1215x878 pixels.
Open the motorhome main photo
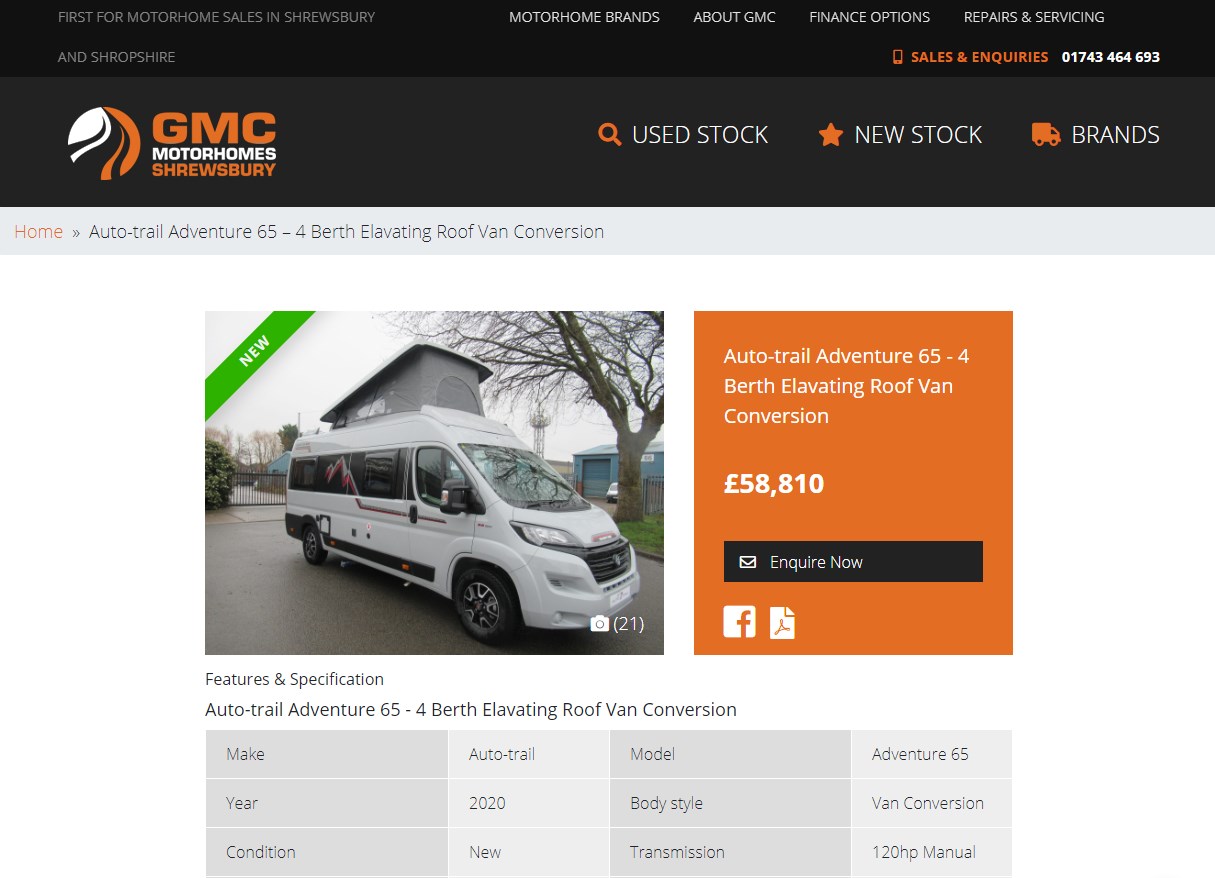pyautogui.click(x=434, y=483)
